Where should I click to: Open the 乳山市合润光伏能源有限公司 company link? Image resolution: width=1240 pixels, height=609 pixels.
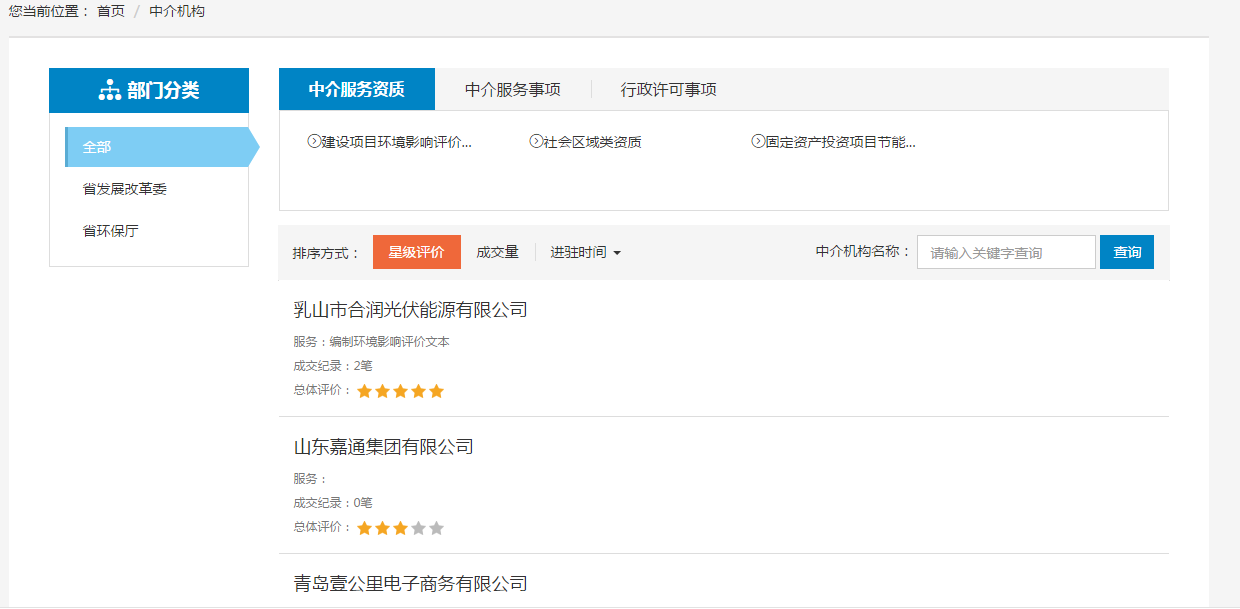(x=410, y=310)
